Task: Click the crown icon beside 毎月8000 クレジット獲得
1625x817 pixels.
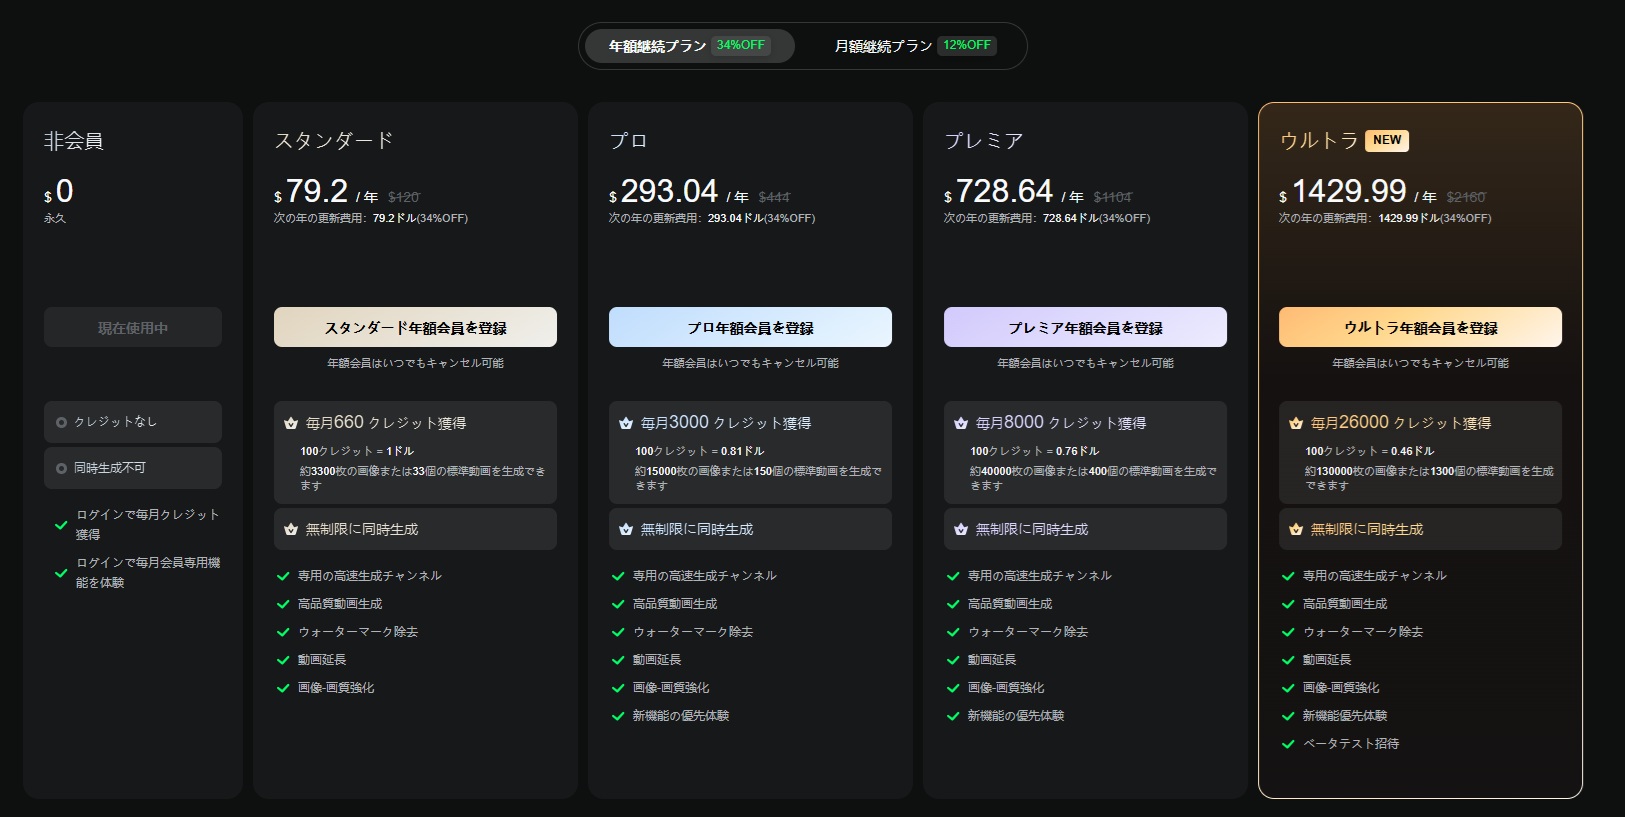Action: pos(961,424)
